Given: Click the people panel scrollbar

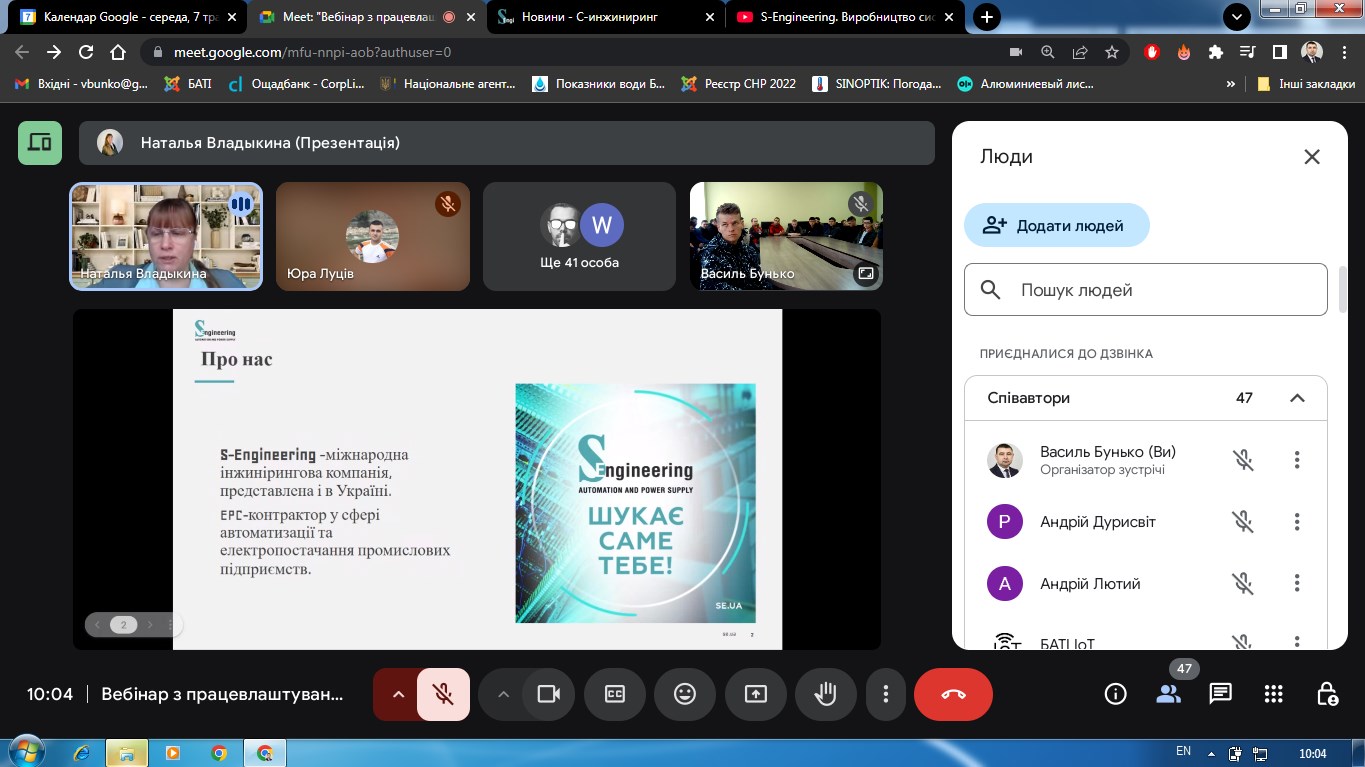Looking at the screenshot, I should (x=1343, y=290).
